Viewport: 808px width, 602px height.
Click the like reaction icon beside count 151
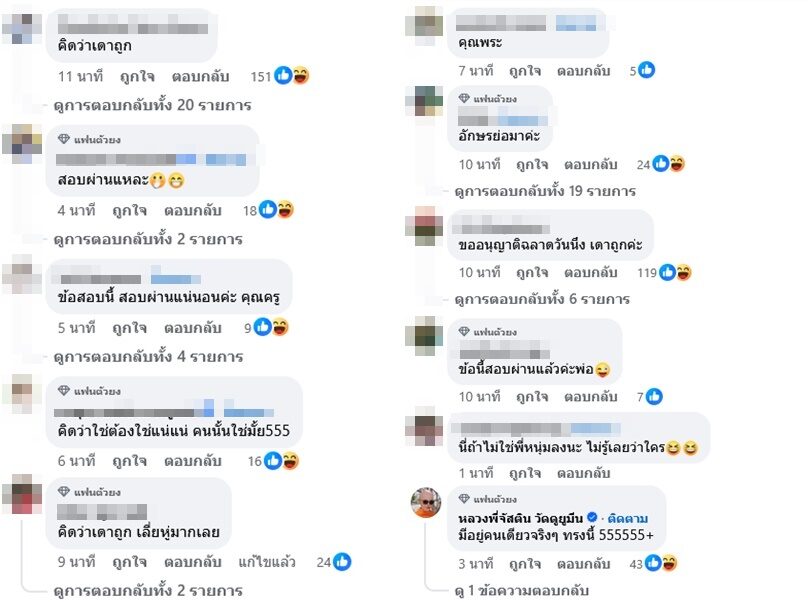click(x=283, y=76)
